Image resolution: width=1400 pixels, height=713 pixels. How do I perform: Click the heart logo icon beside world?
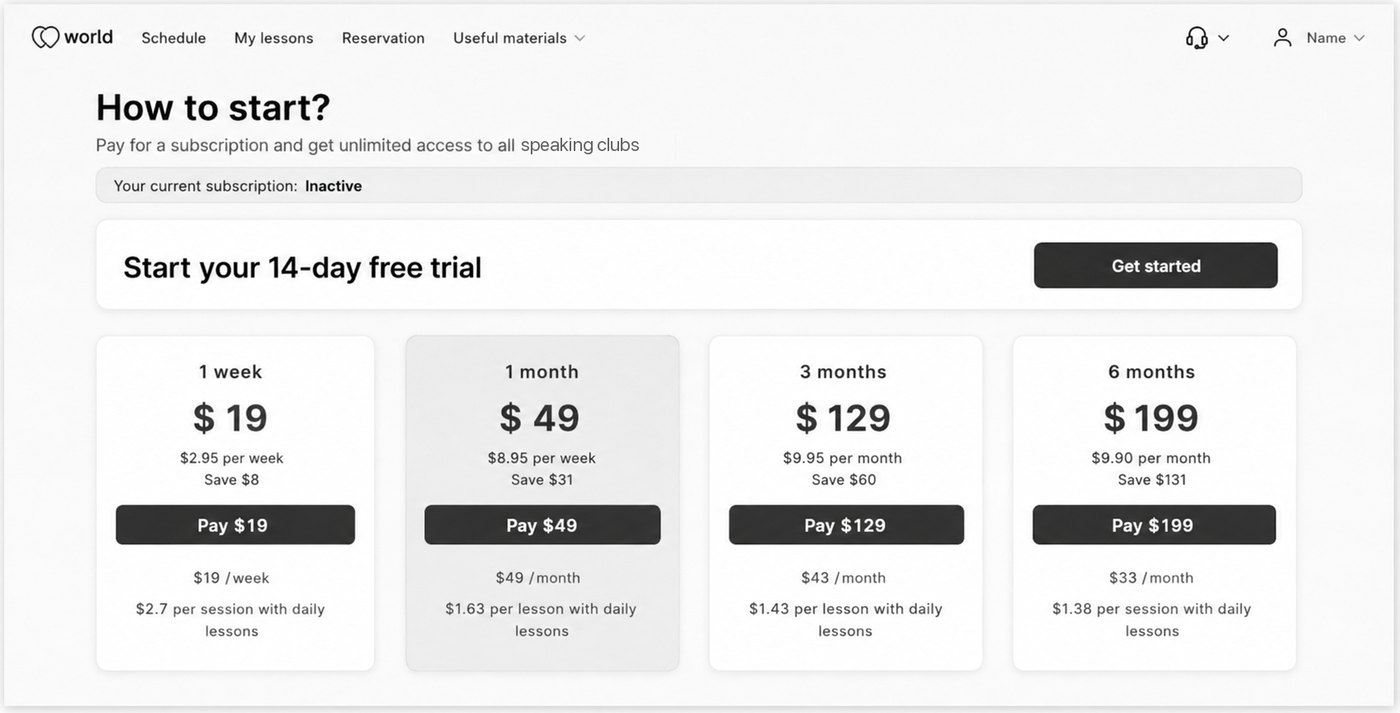click(46, 38)
